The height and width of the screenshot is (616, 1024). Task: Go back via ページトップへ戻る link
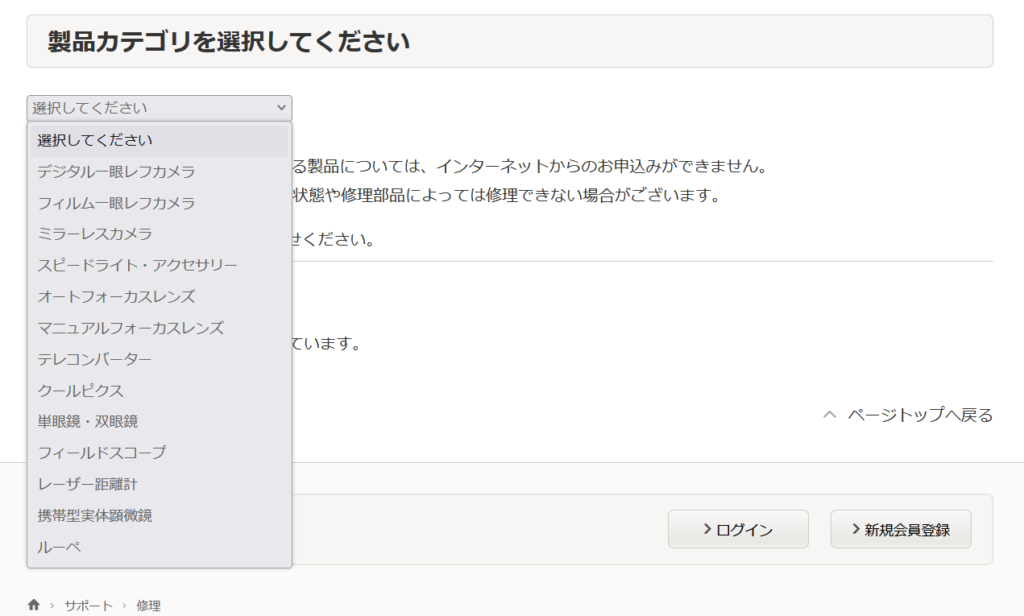[908, 415]
